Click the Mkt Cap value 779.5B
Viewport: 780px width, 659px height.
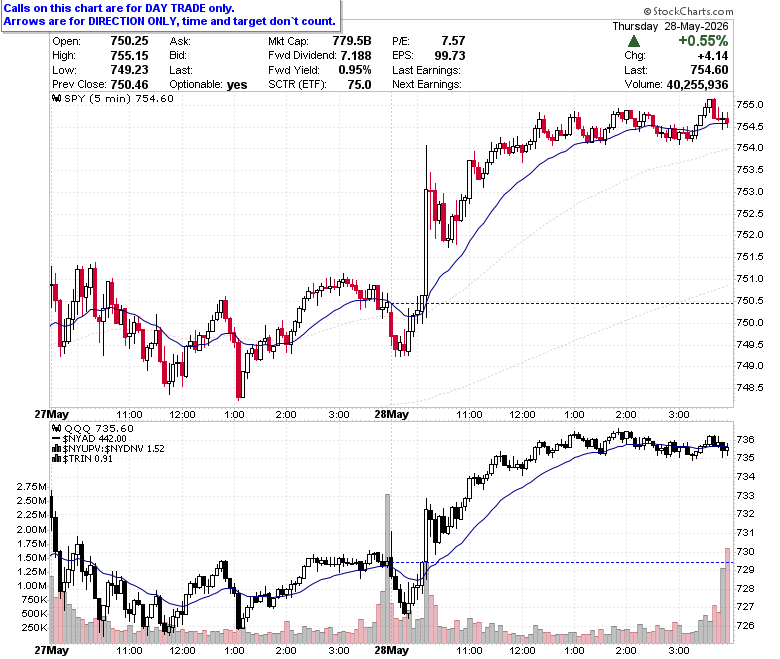[x=352, y=41]
